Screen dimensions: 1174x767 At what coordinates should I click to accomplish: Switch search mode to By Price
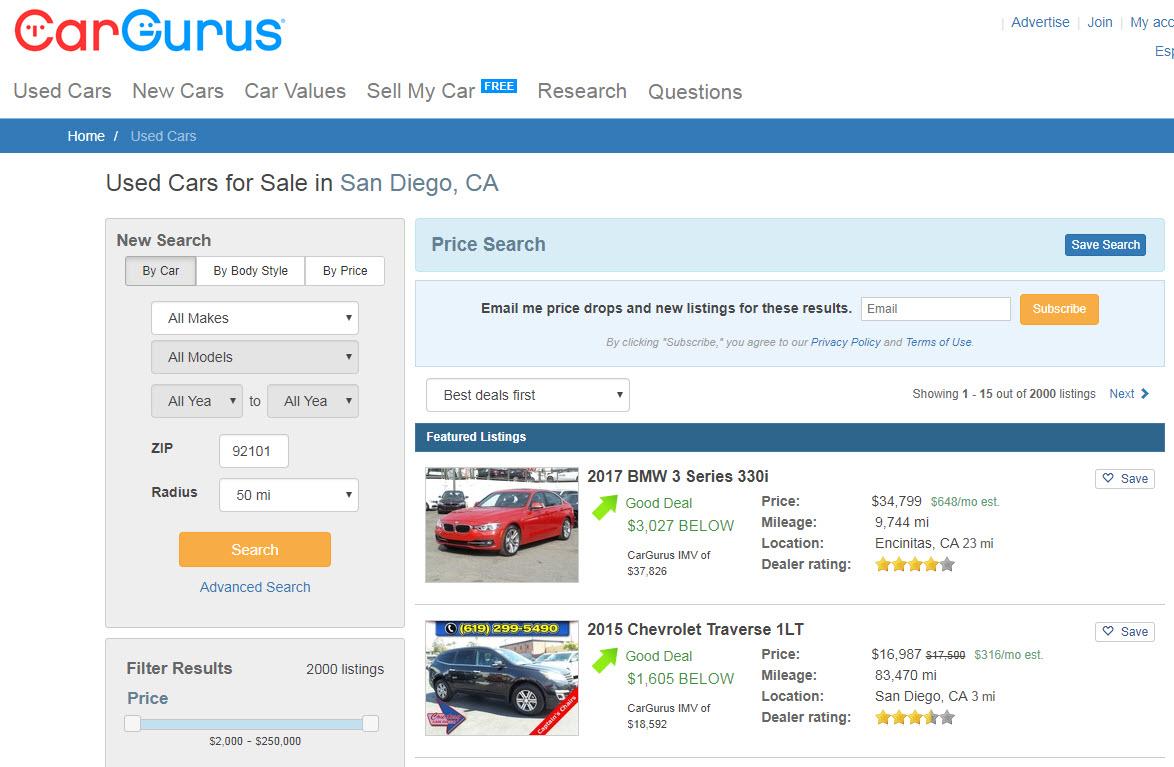[344, 270]
